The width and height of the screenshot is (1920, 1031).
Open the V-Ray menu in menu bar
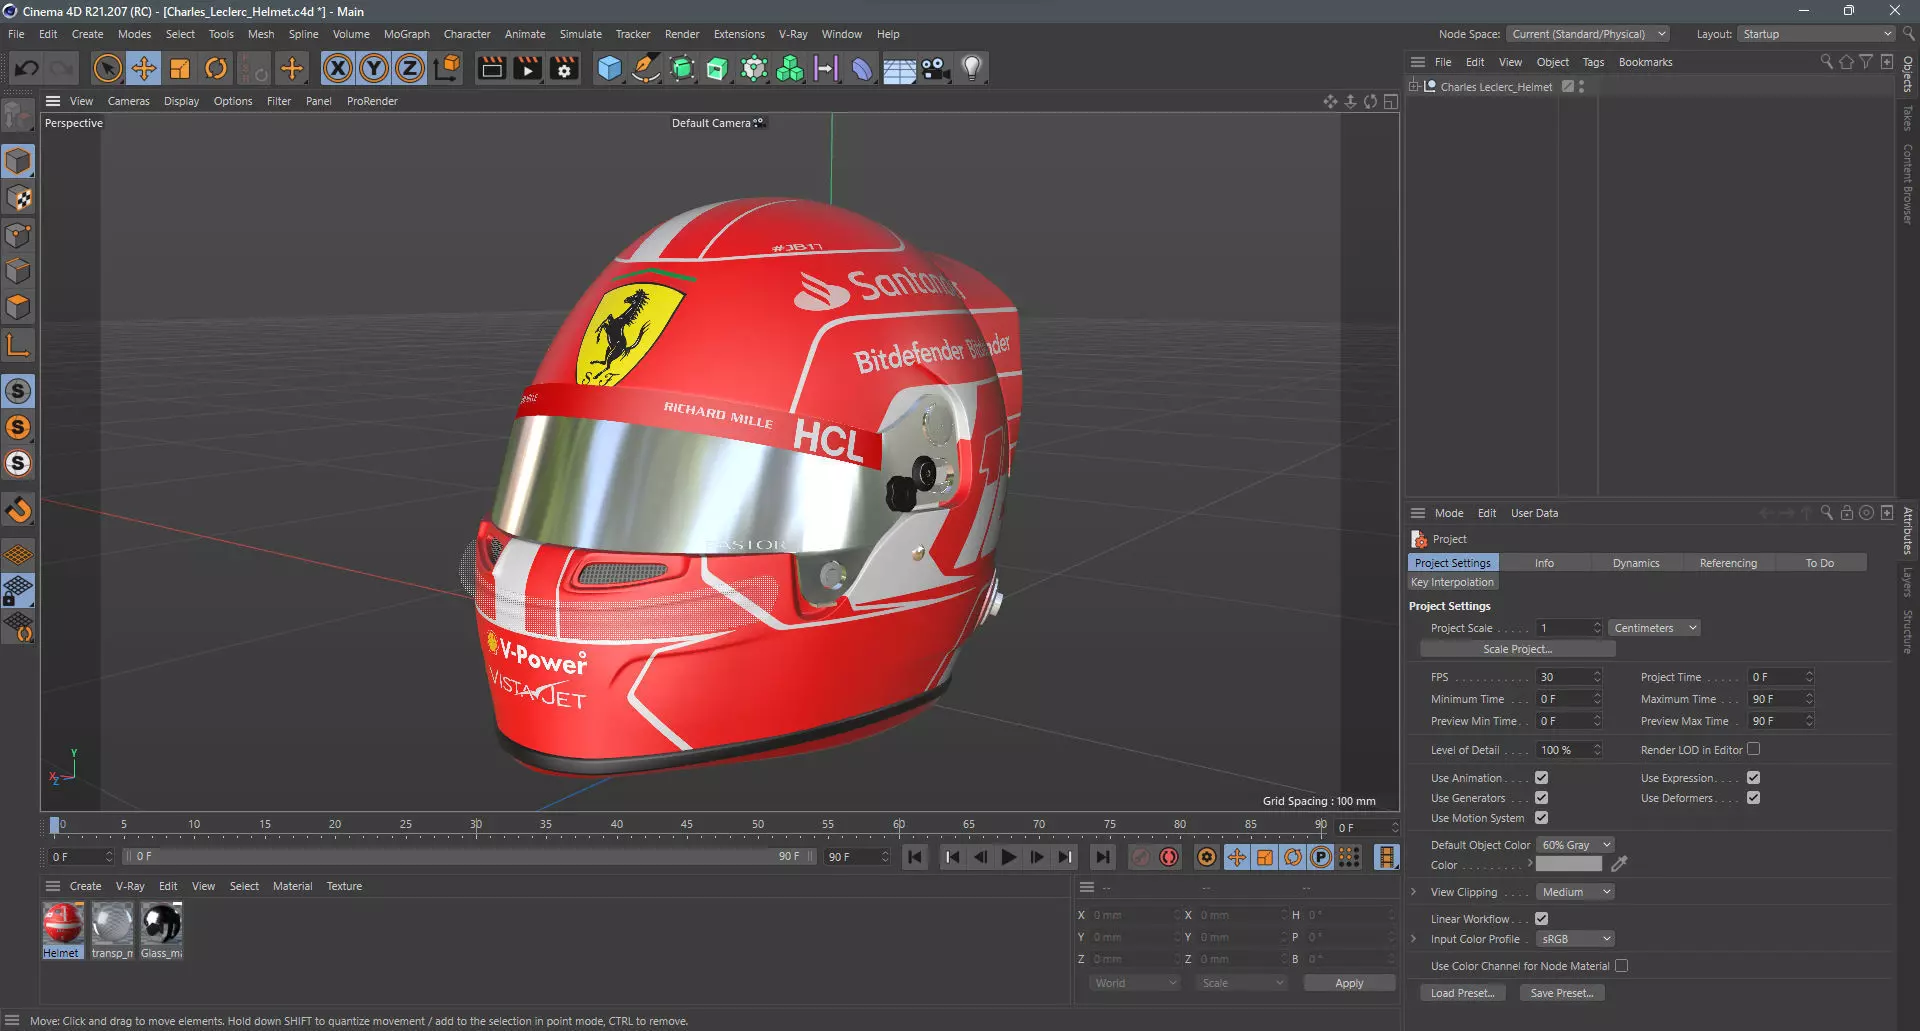click(793, 34)
